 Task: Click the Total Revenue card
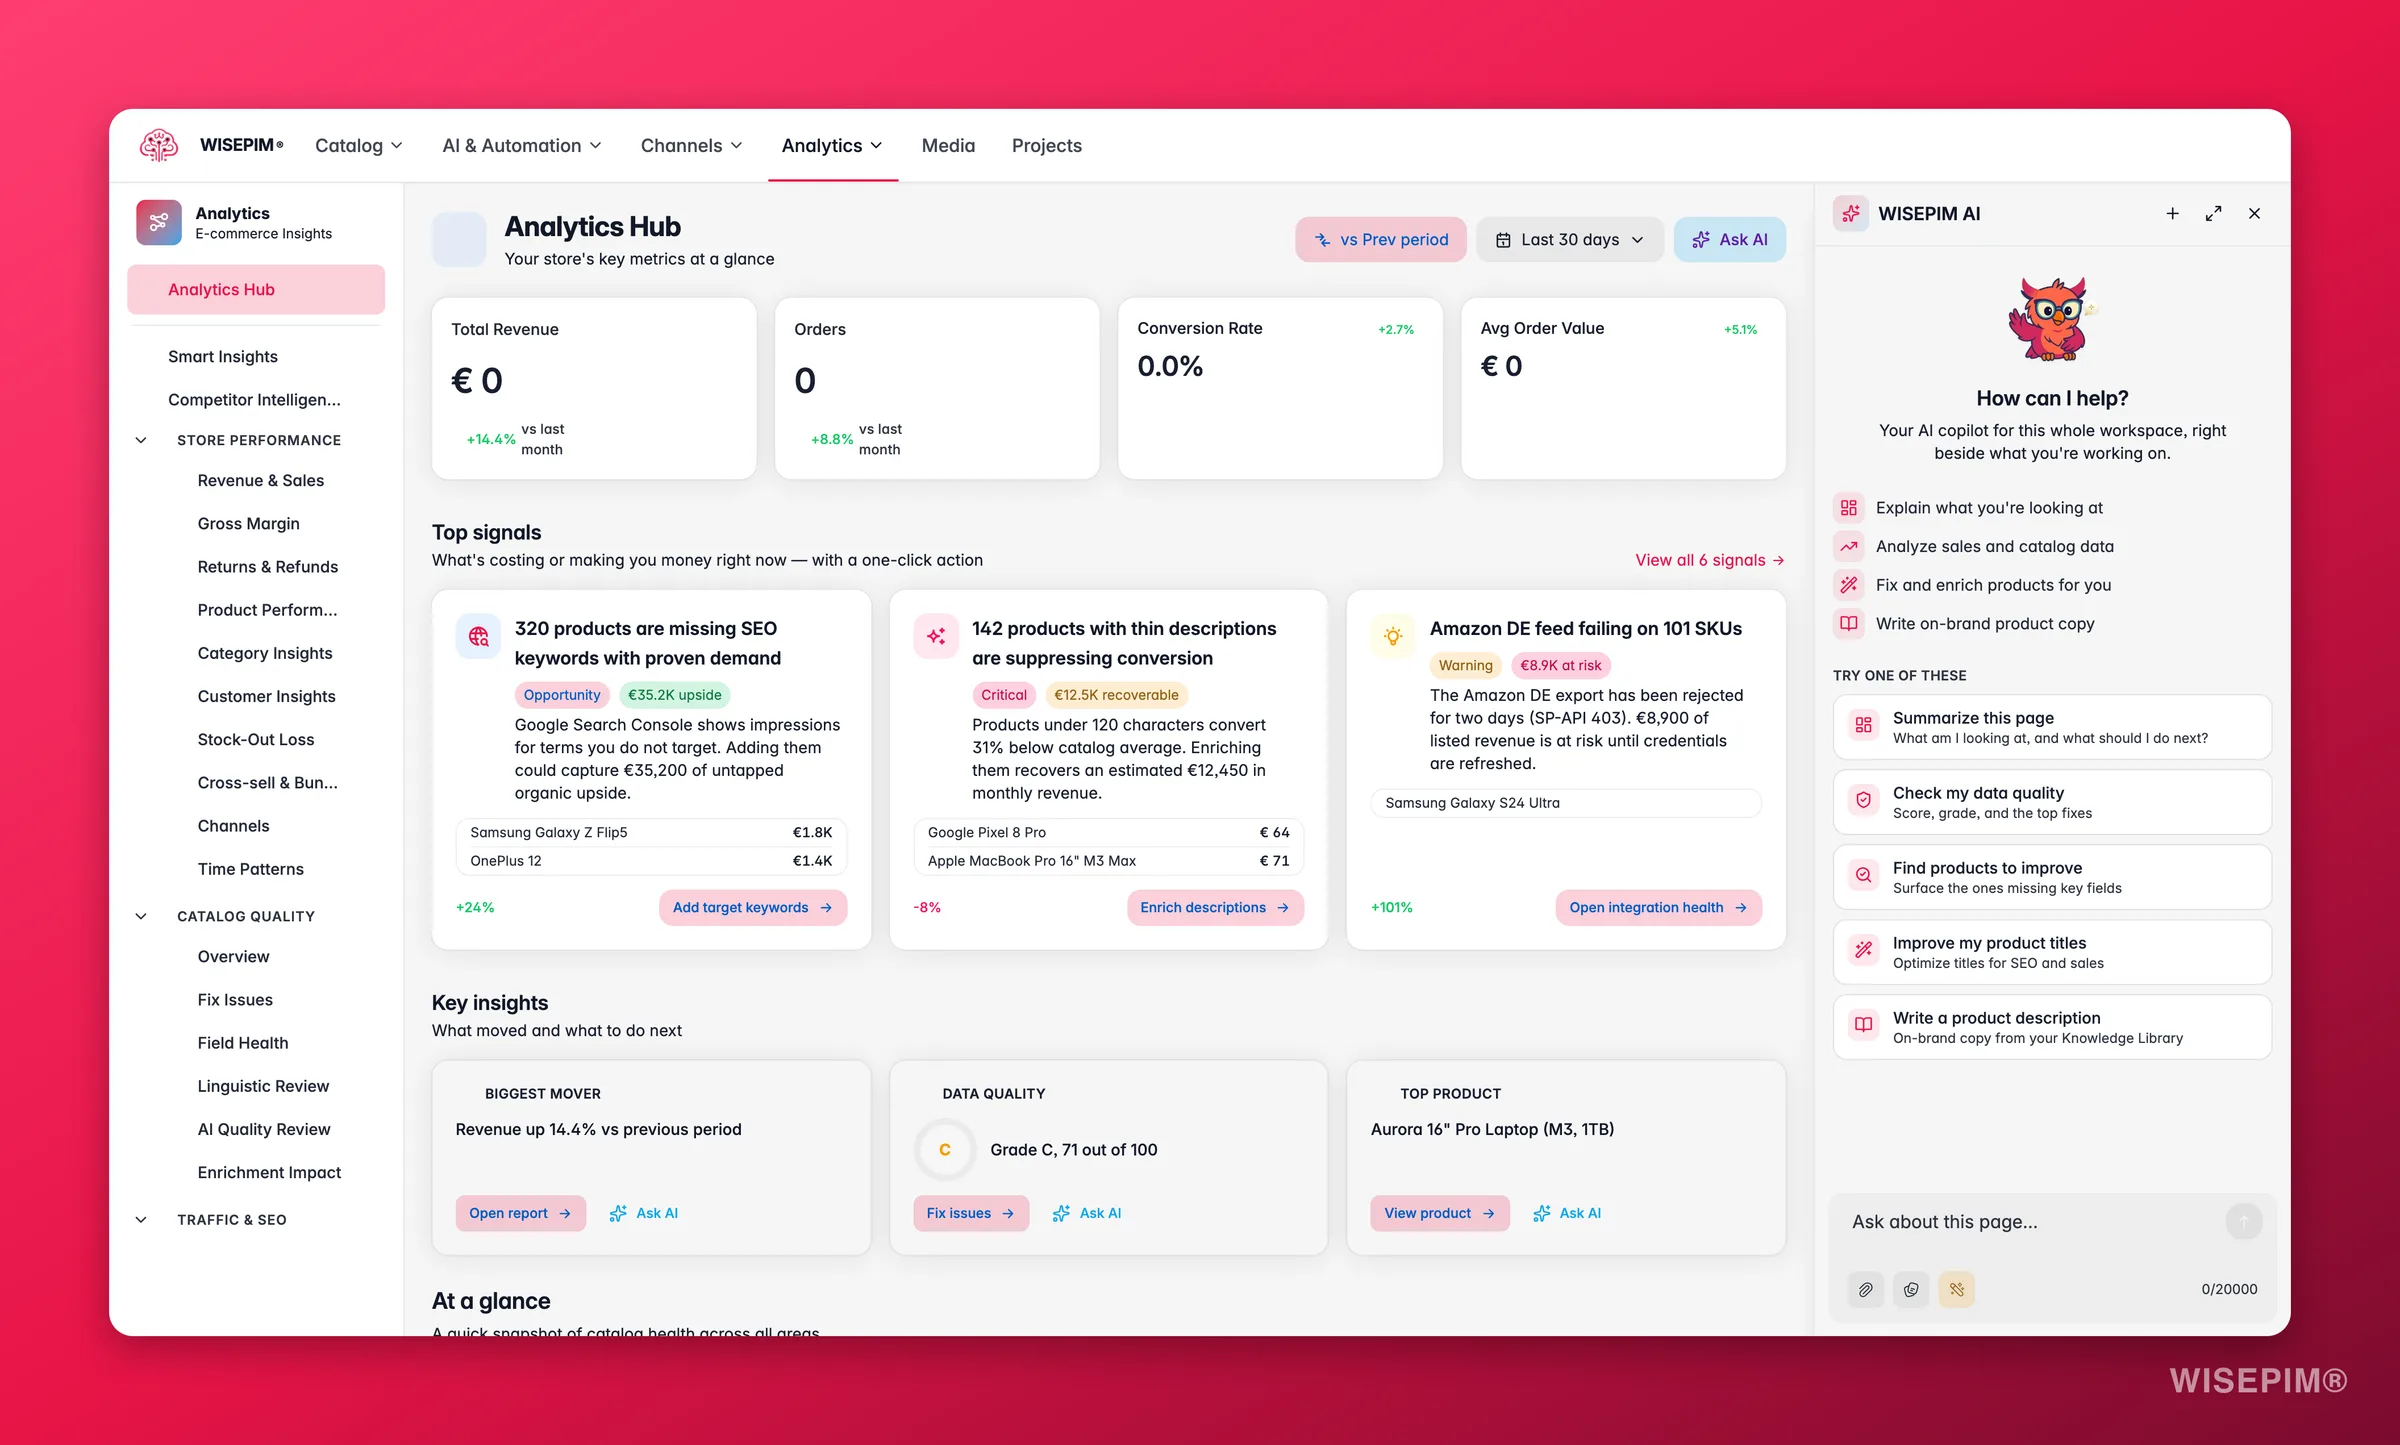[594, 388]
